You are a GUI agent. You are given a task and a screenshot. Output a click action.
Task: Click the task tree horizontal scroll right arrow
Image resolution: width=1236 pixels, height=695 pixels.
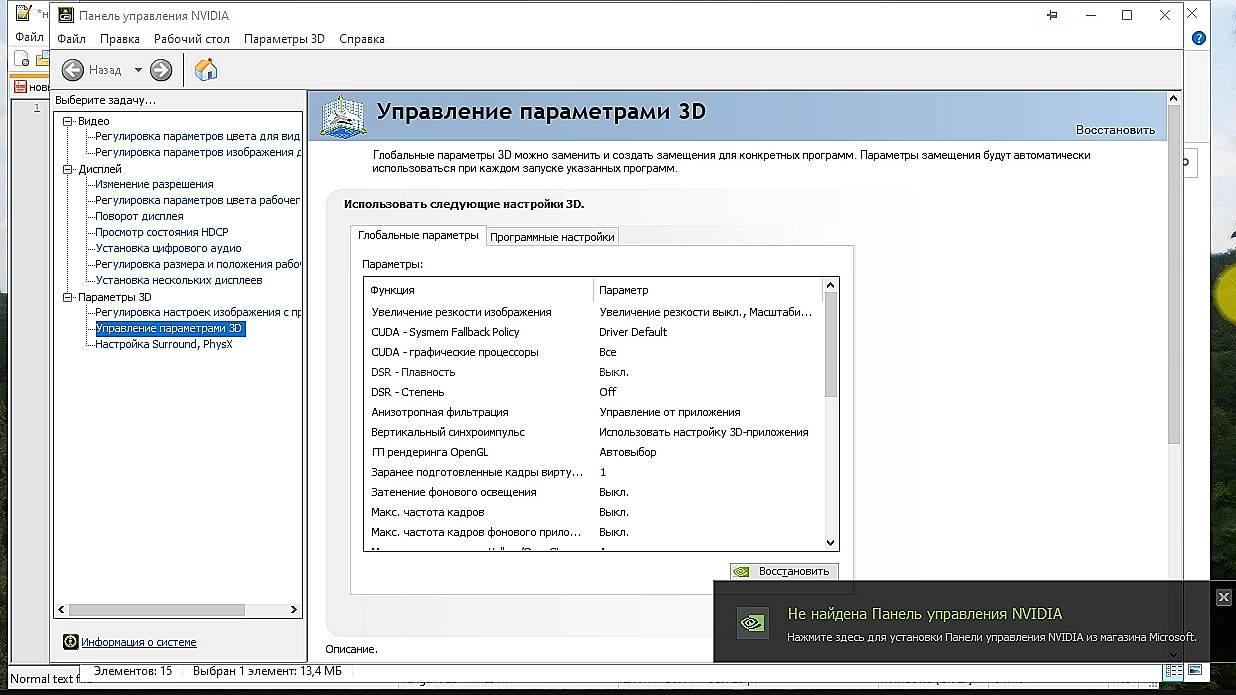[294, 609]
